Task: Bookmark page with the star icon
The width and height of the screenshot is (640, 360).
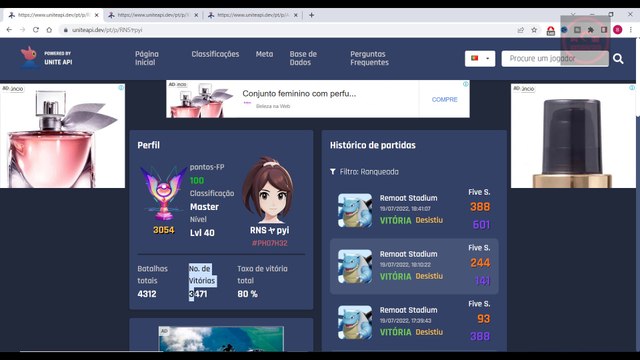Action: click(x=534, y=30)
